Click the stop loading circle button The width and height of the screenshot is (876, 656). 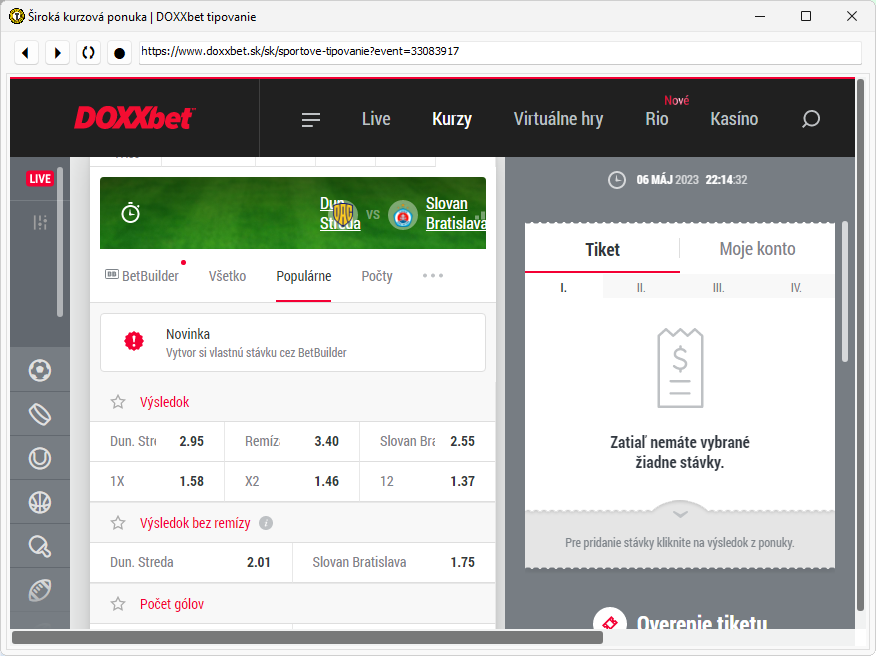tap(119, 53)
